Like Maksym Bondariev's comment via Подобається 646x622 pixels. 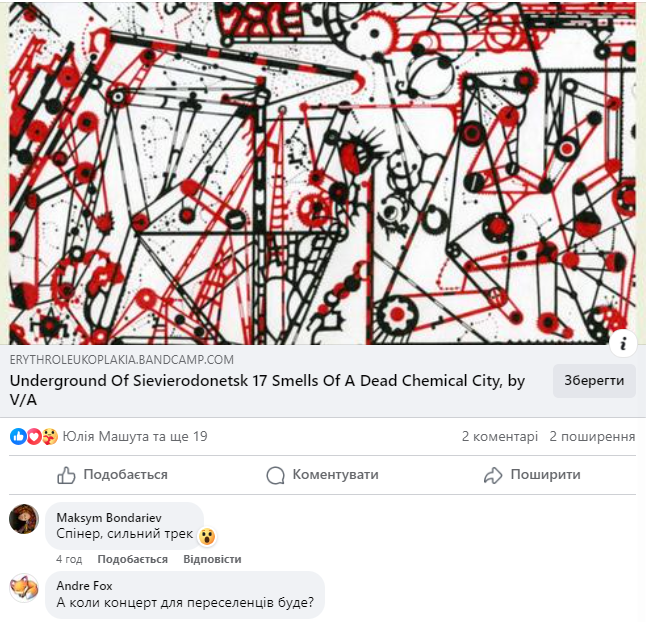133,559
